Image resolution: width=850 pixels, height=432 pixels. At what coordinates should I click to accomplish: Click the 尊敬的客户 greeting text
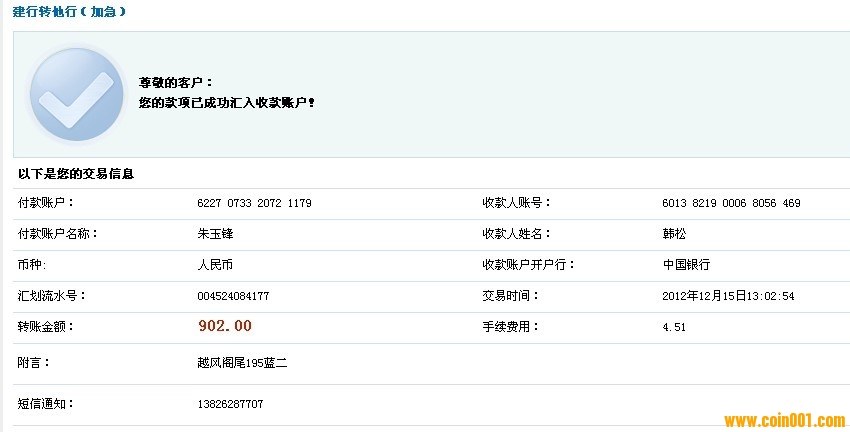175,83
